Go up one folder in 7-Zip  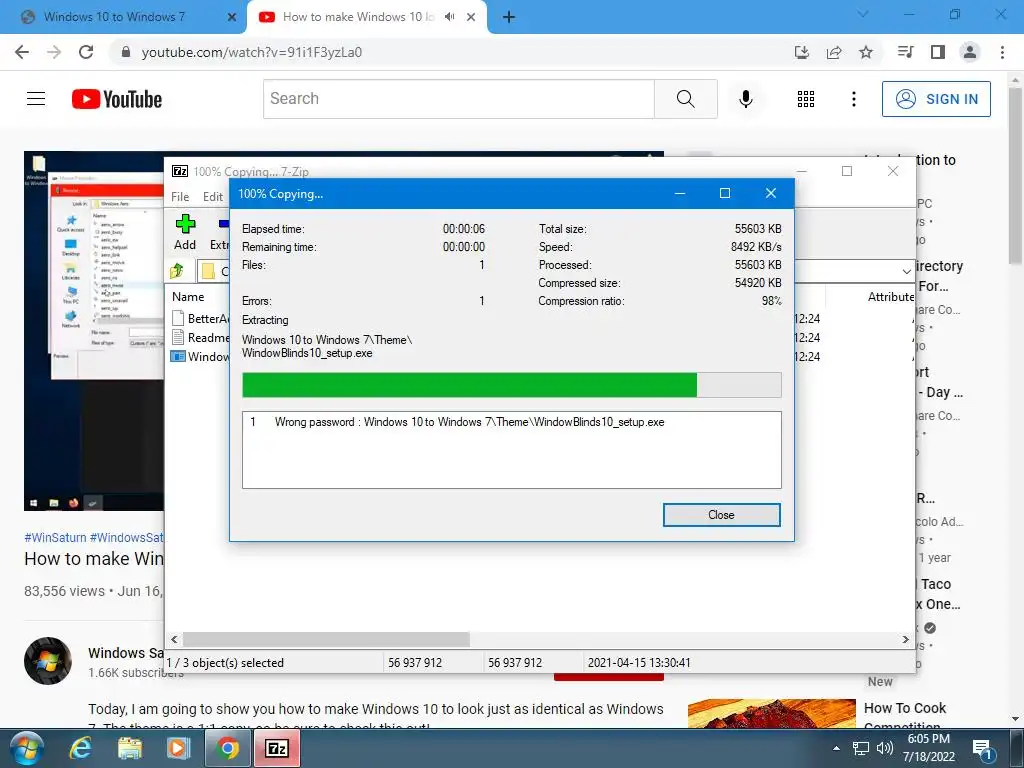(x=177, y=270)
